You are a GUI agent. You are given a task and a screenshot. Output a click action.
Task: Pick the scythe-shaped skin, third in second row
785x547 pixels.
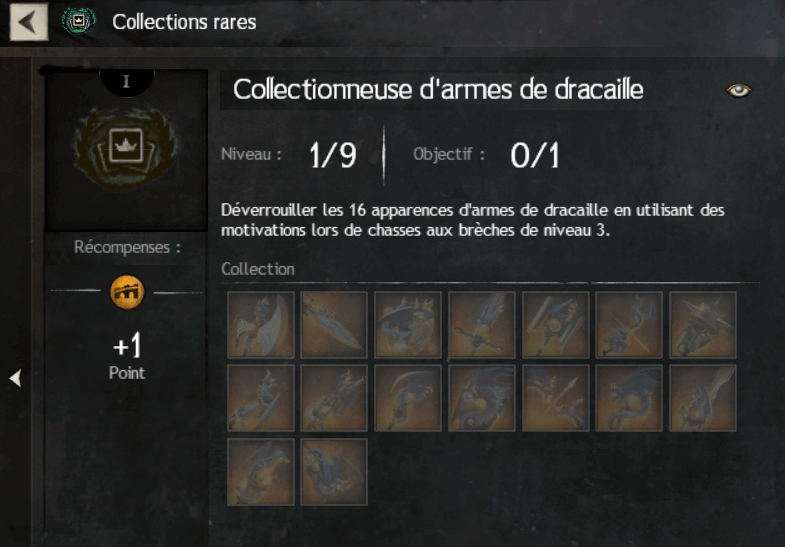(x=408, y=398)
